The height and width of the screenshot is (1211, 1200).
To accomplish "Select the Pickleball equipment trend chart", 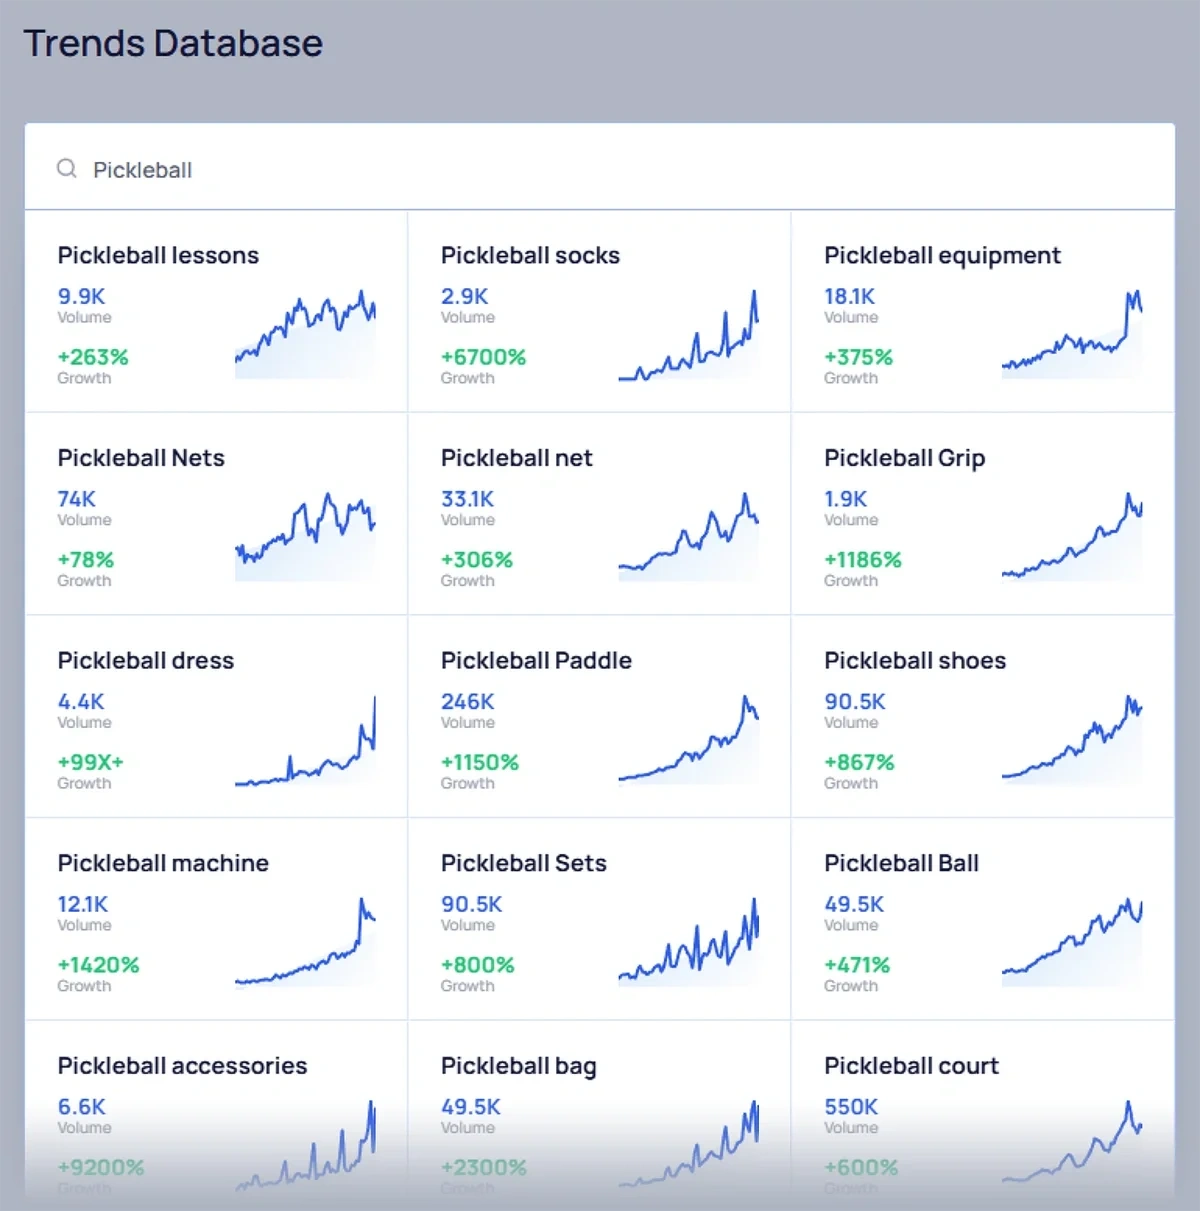I will point(1071,335).
